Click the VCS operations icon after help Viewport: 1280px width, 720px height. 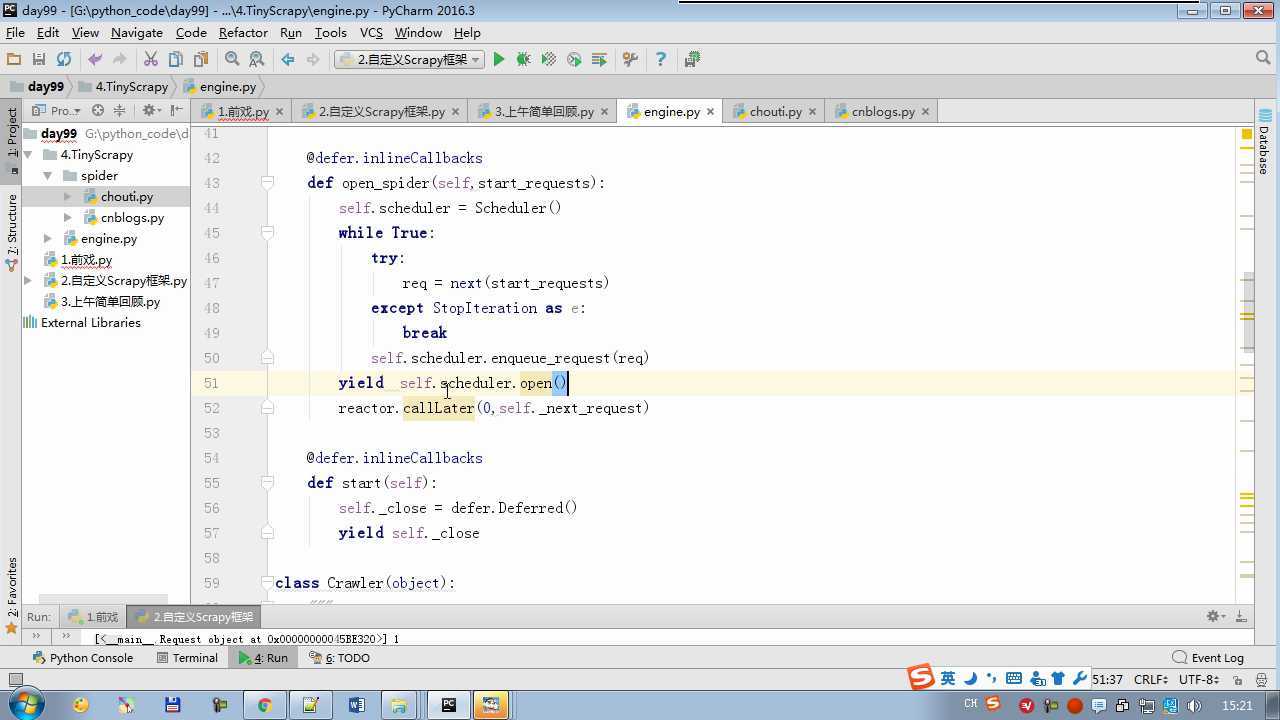(692, 60)
